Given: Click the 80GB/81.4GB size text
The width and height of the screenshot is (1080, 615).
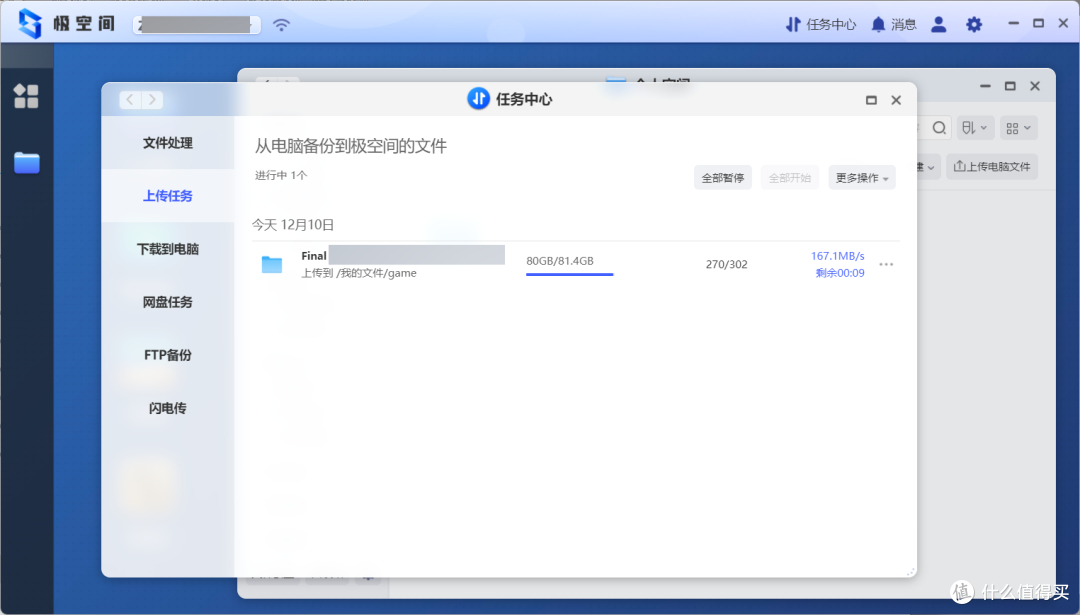Looking at the screenshot, I should [560, 261].
